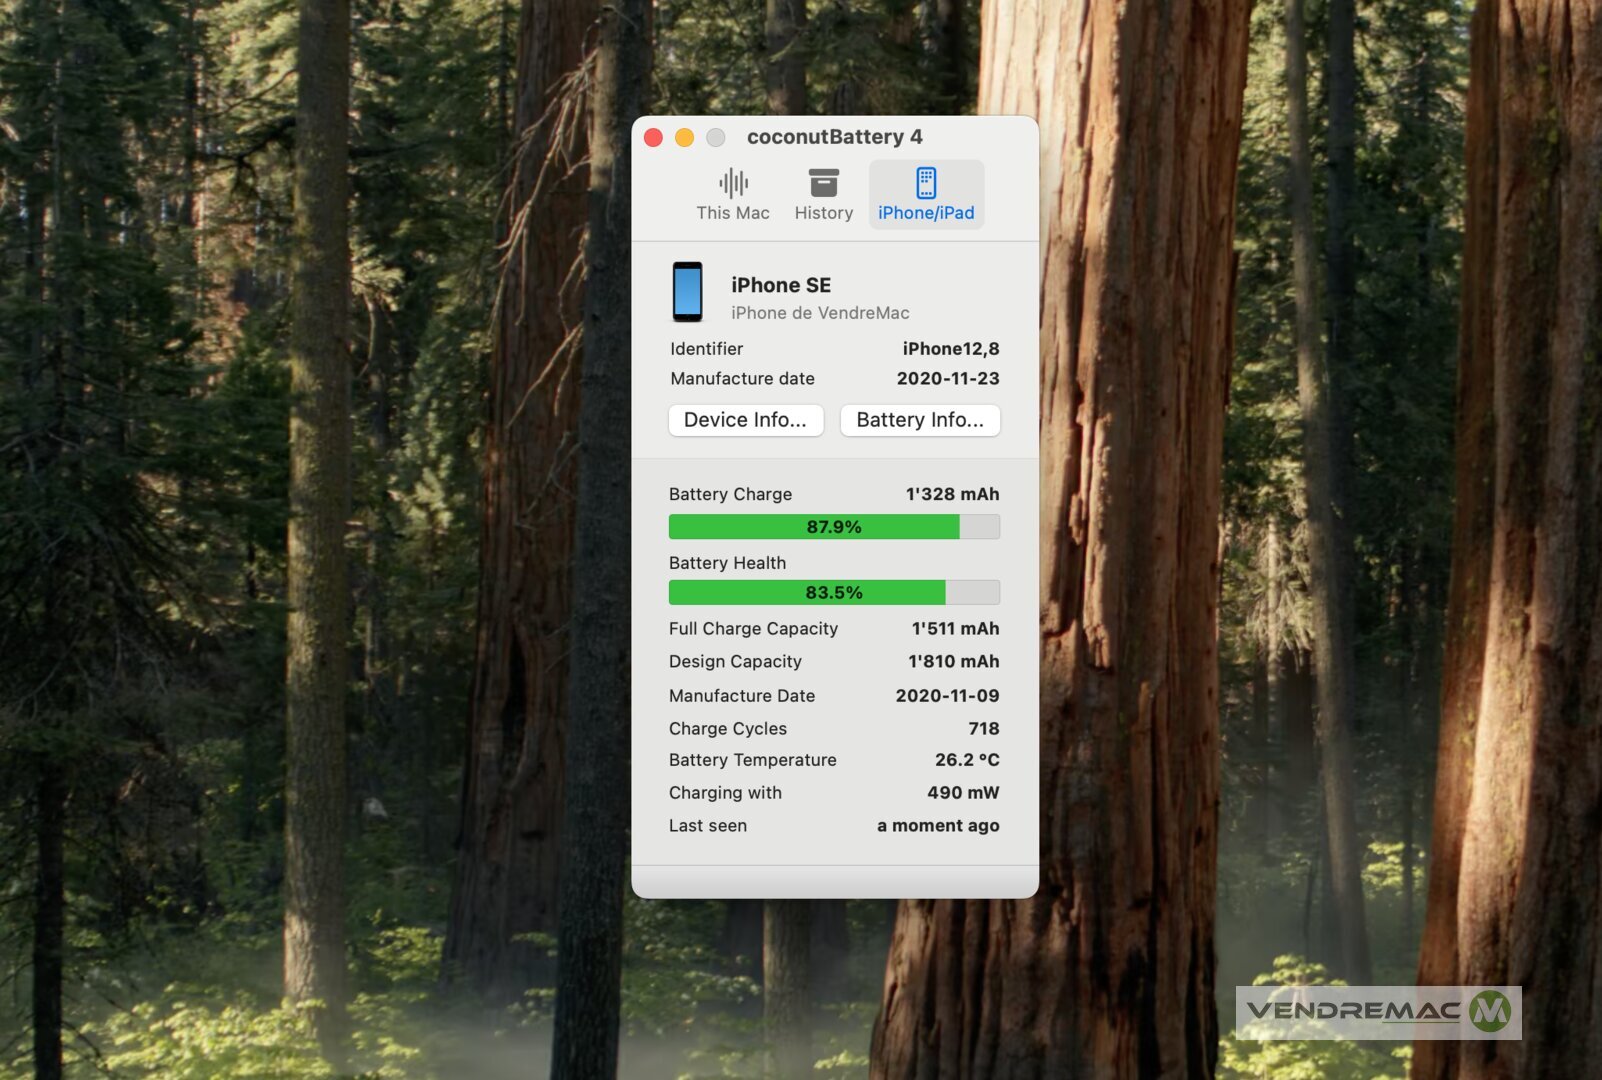Select the Charge Cycles count 718
Image resolution: width=1602 pixels, height=1080 pixels.
click(983, 729)
